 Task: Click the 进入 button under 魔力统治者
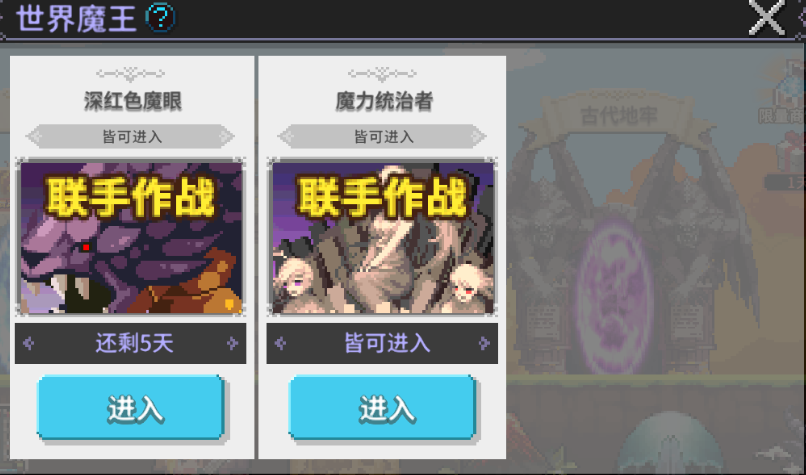pos(382,408)
